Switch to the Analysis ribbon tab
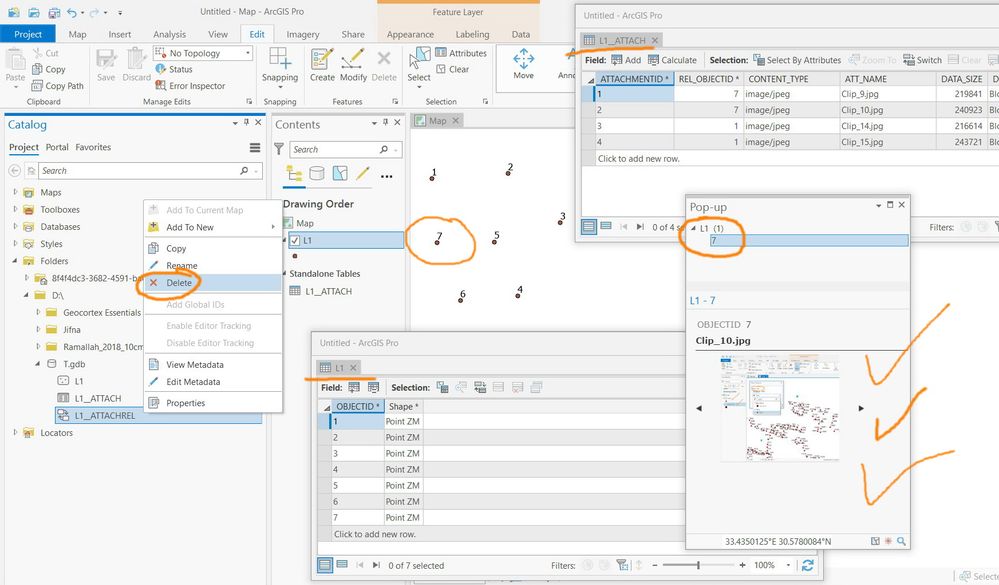The width and height of the screenshot is (999, 585). click(169, 34)
